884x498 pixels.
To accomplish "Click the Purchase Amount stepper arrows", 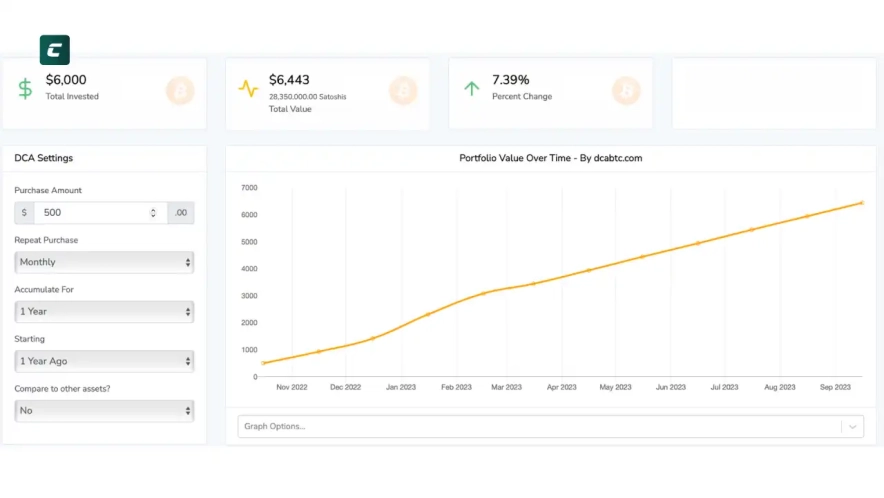I will [153, 213].
